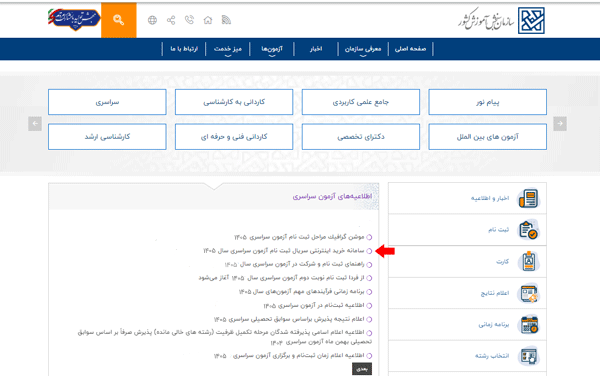Screen dimensions: 600x376
Task: Open the RSS feed icon
Action: pyautogui.click(x=226, y=20)
